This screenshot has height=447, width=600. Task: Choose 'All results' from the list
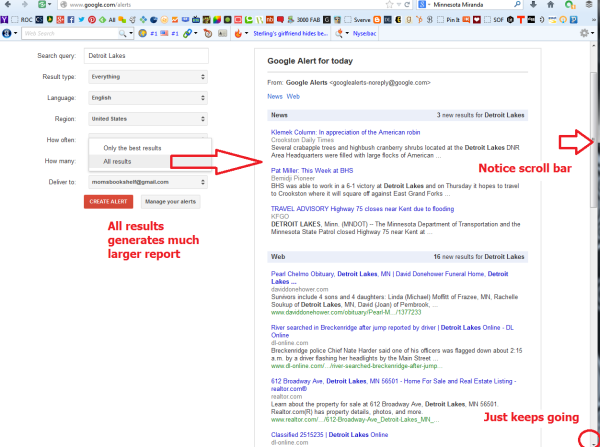117,161
